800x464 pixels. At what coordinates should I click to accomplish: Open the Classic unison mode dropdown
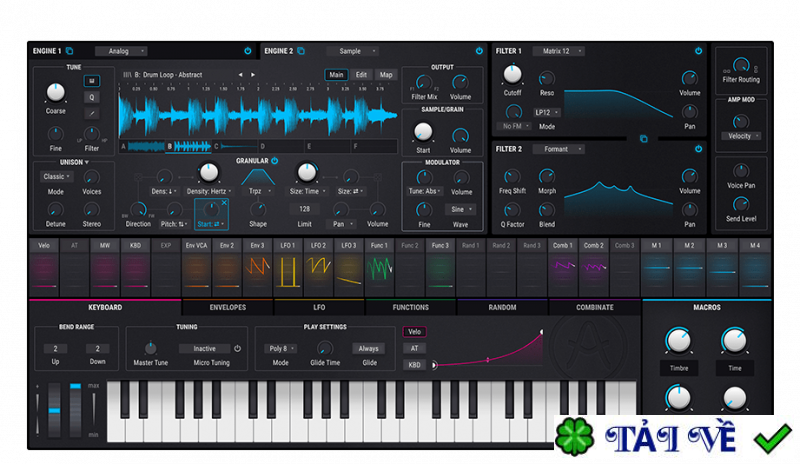click(56, 177)
